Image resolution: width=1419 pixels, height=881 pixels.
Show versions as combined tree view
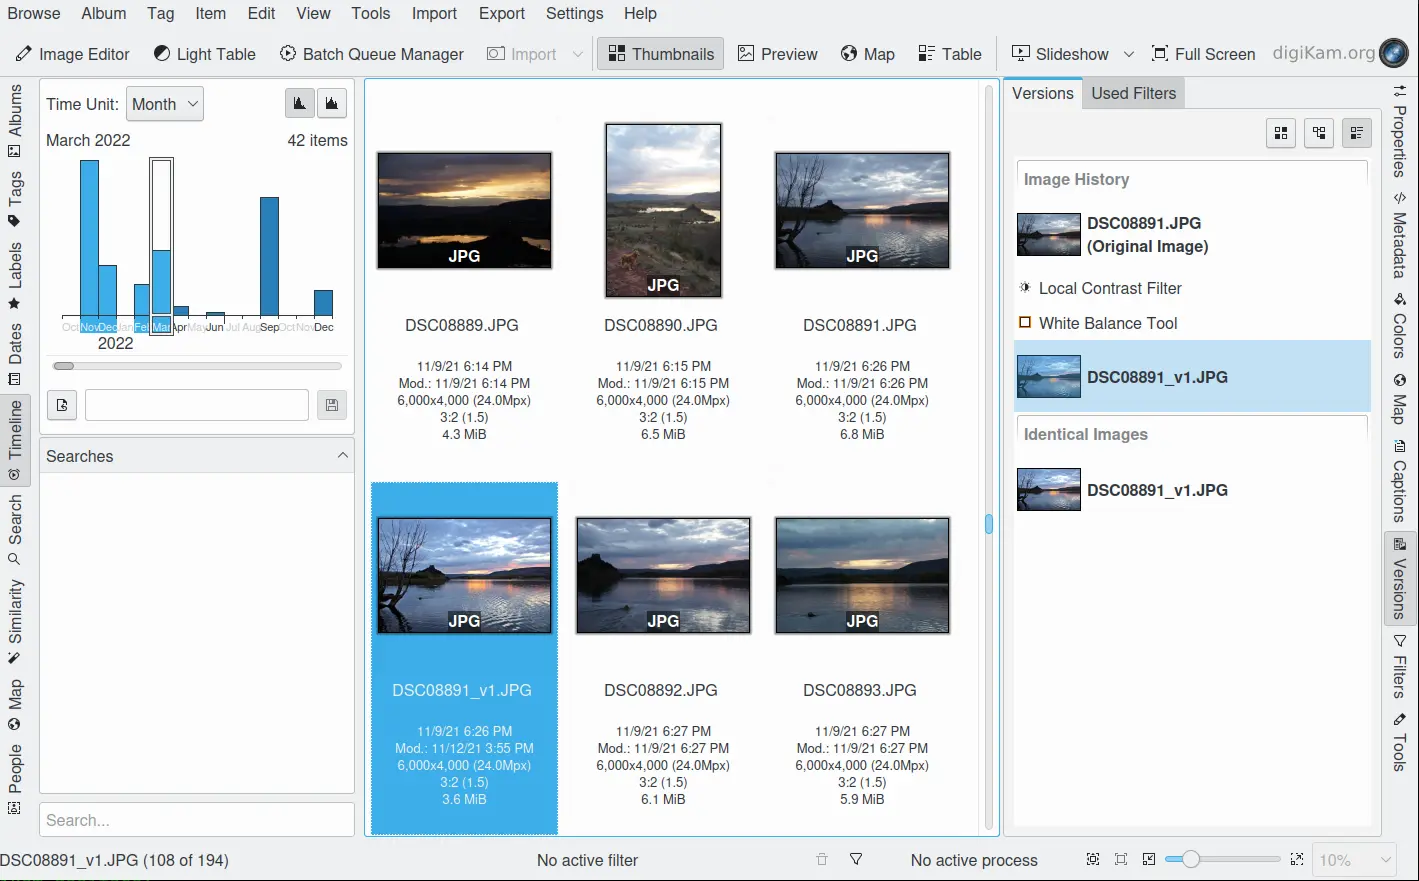click(1357, 133)
